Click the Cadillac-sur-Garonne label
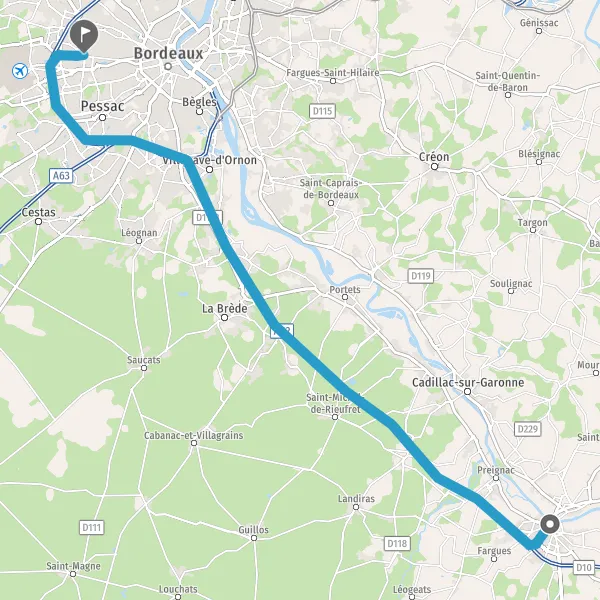 click(x=468, y=382)
